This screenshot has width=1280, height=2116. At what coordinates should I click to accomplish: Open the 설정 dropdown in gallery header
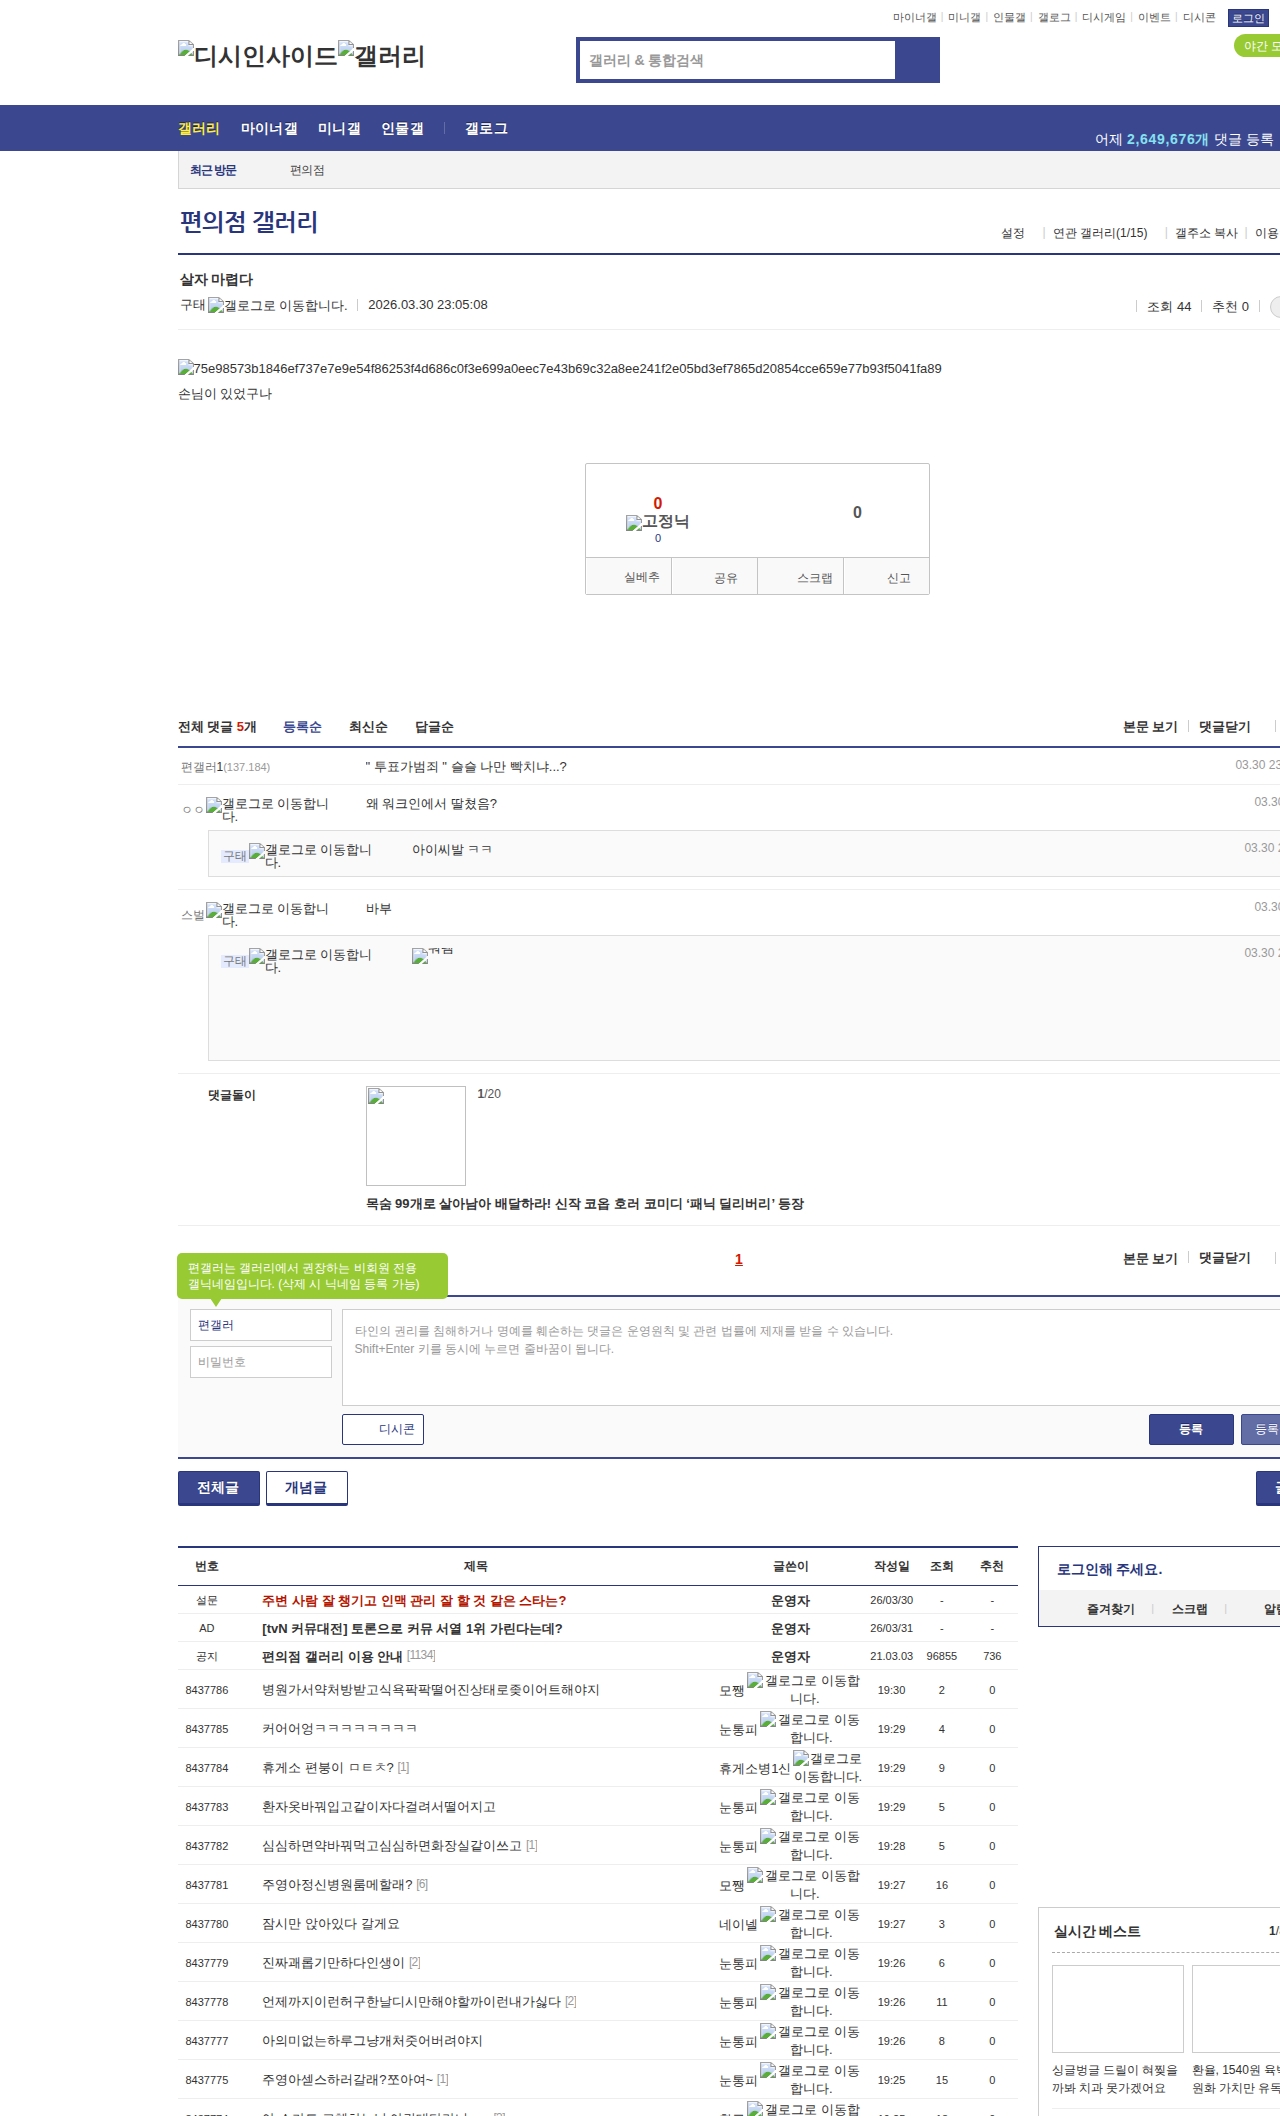coord(1013,233)
